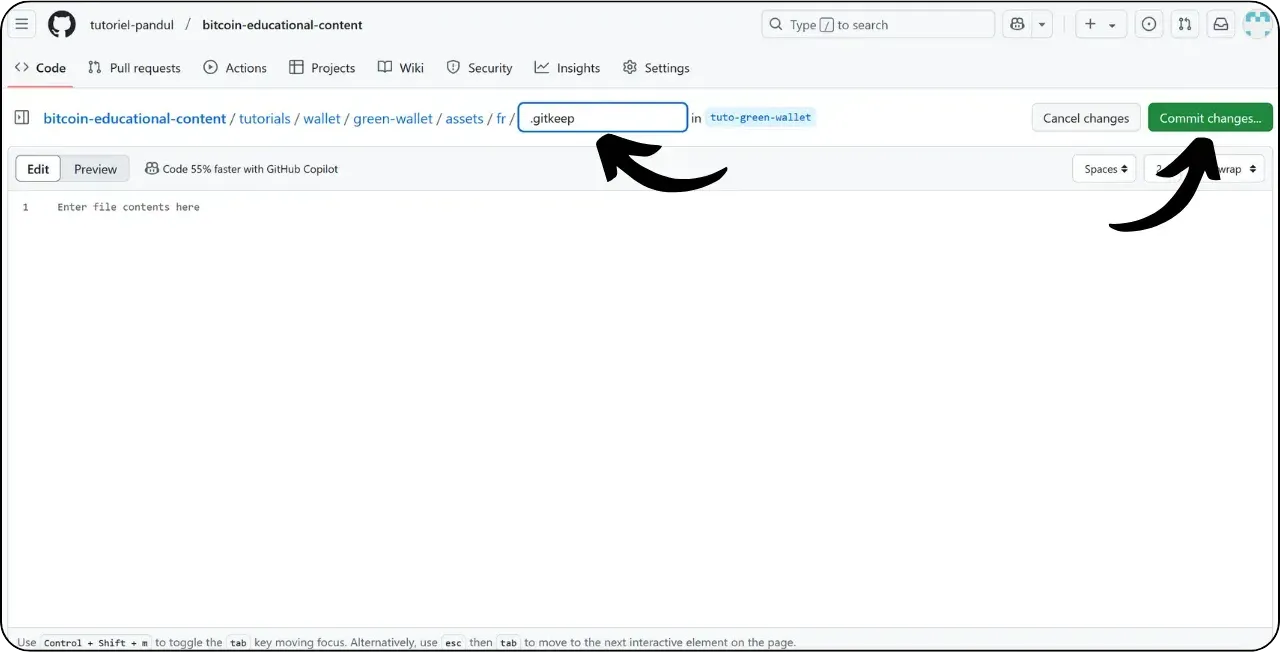1280x652 pixels.
Task: Open your profile avatar menu
Action: tap(1257, 24)
